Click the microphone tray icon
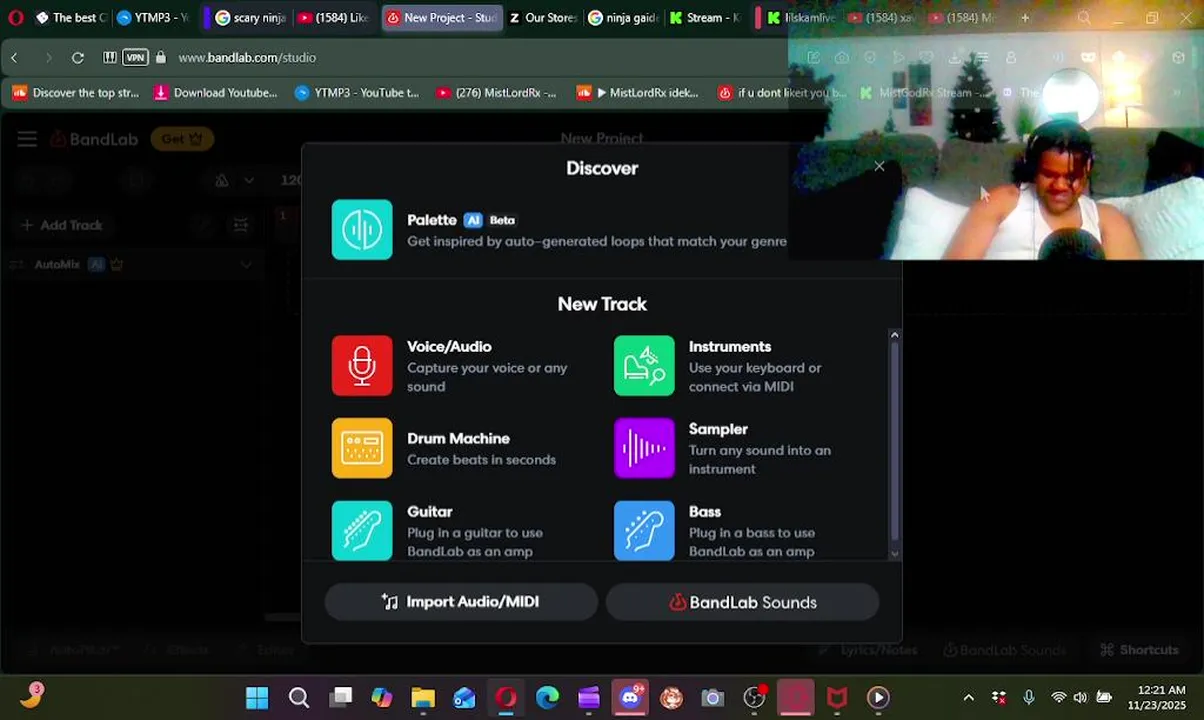Screen dimensions: 1204x720 pyautogui.click(x=1029, y=698)
